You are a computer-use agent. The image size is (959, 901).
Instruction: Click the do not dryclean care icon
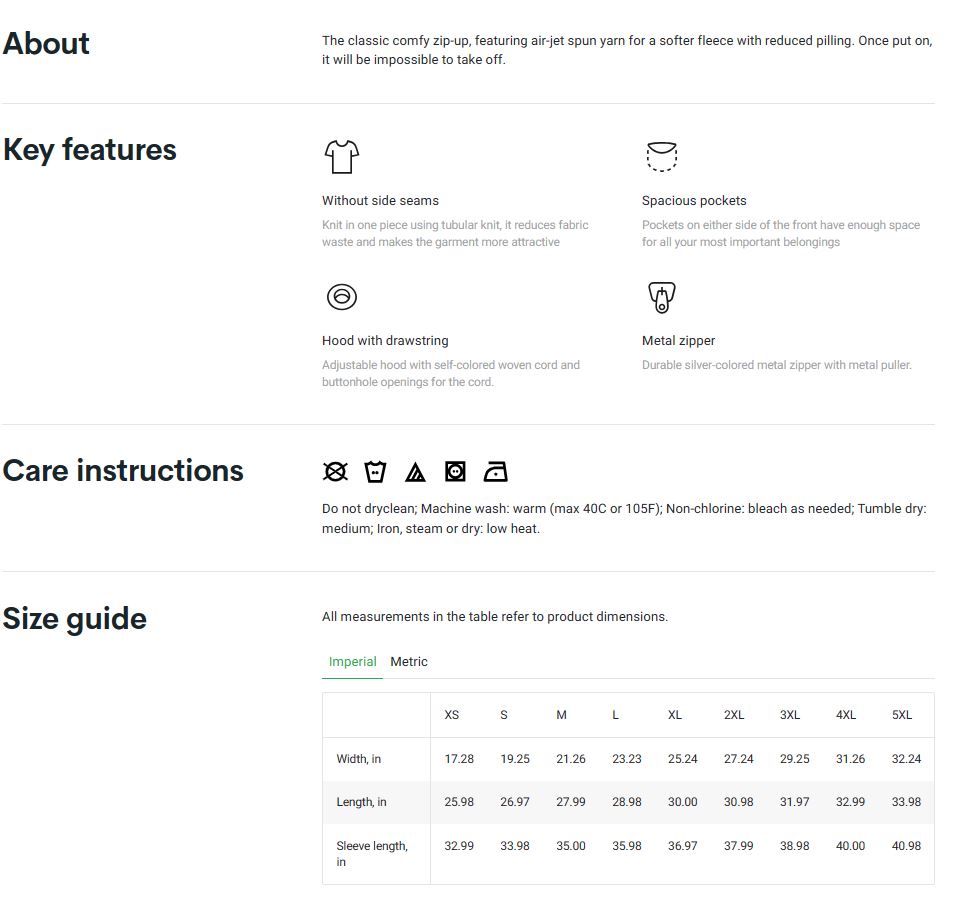(x=336, y=472)
